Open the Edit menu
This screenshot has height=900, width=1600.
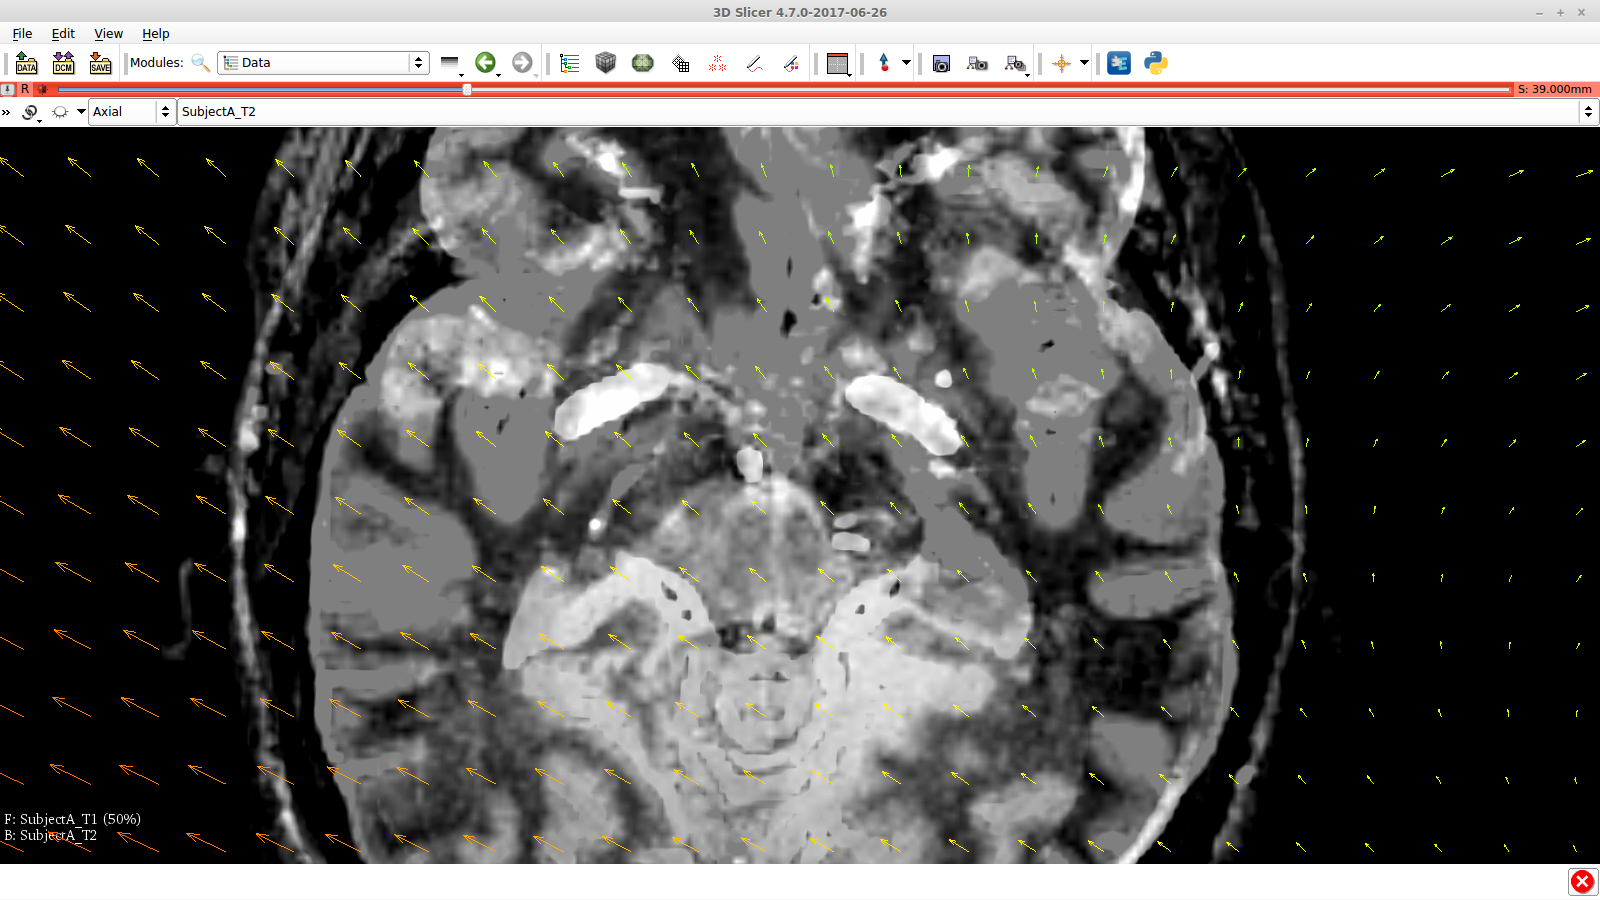(x=63, y=33)
